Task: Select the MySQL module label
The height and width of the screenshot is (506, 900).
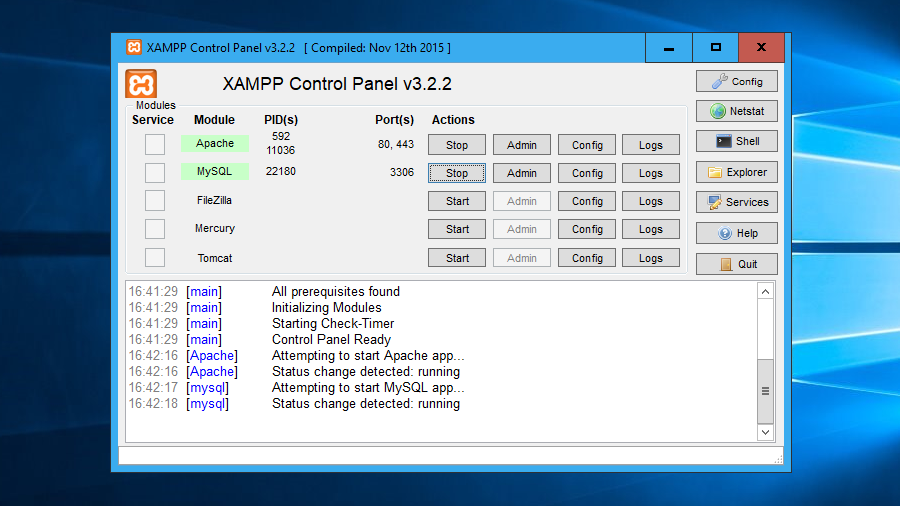Action: click(x=215, y=172)
